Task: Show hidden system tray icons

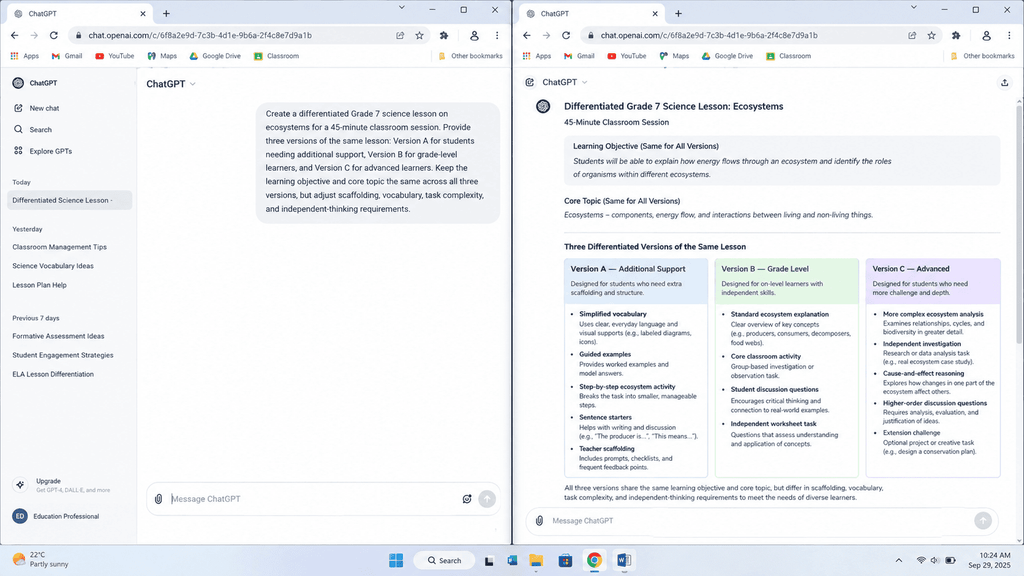Action: click(899, 560)
